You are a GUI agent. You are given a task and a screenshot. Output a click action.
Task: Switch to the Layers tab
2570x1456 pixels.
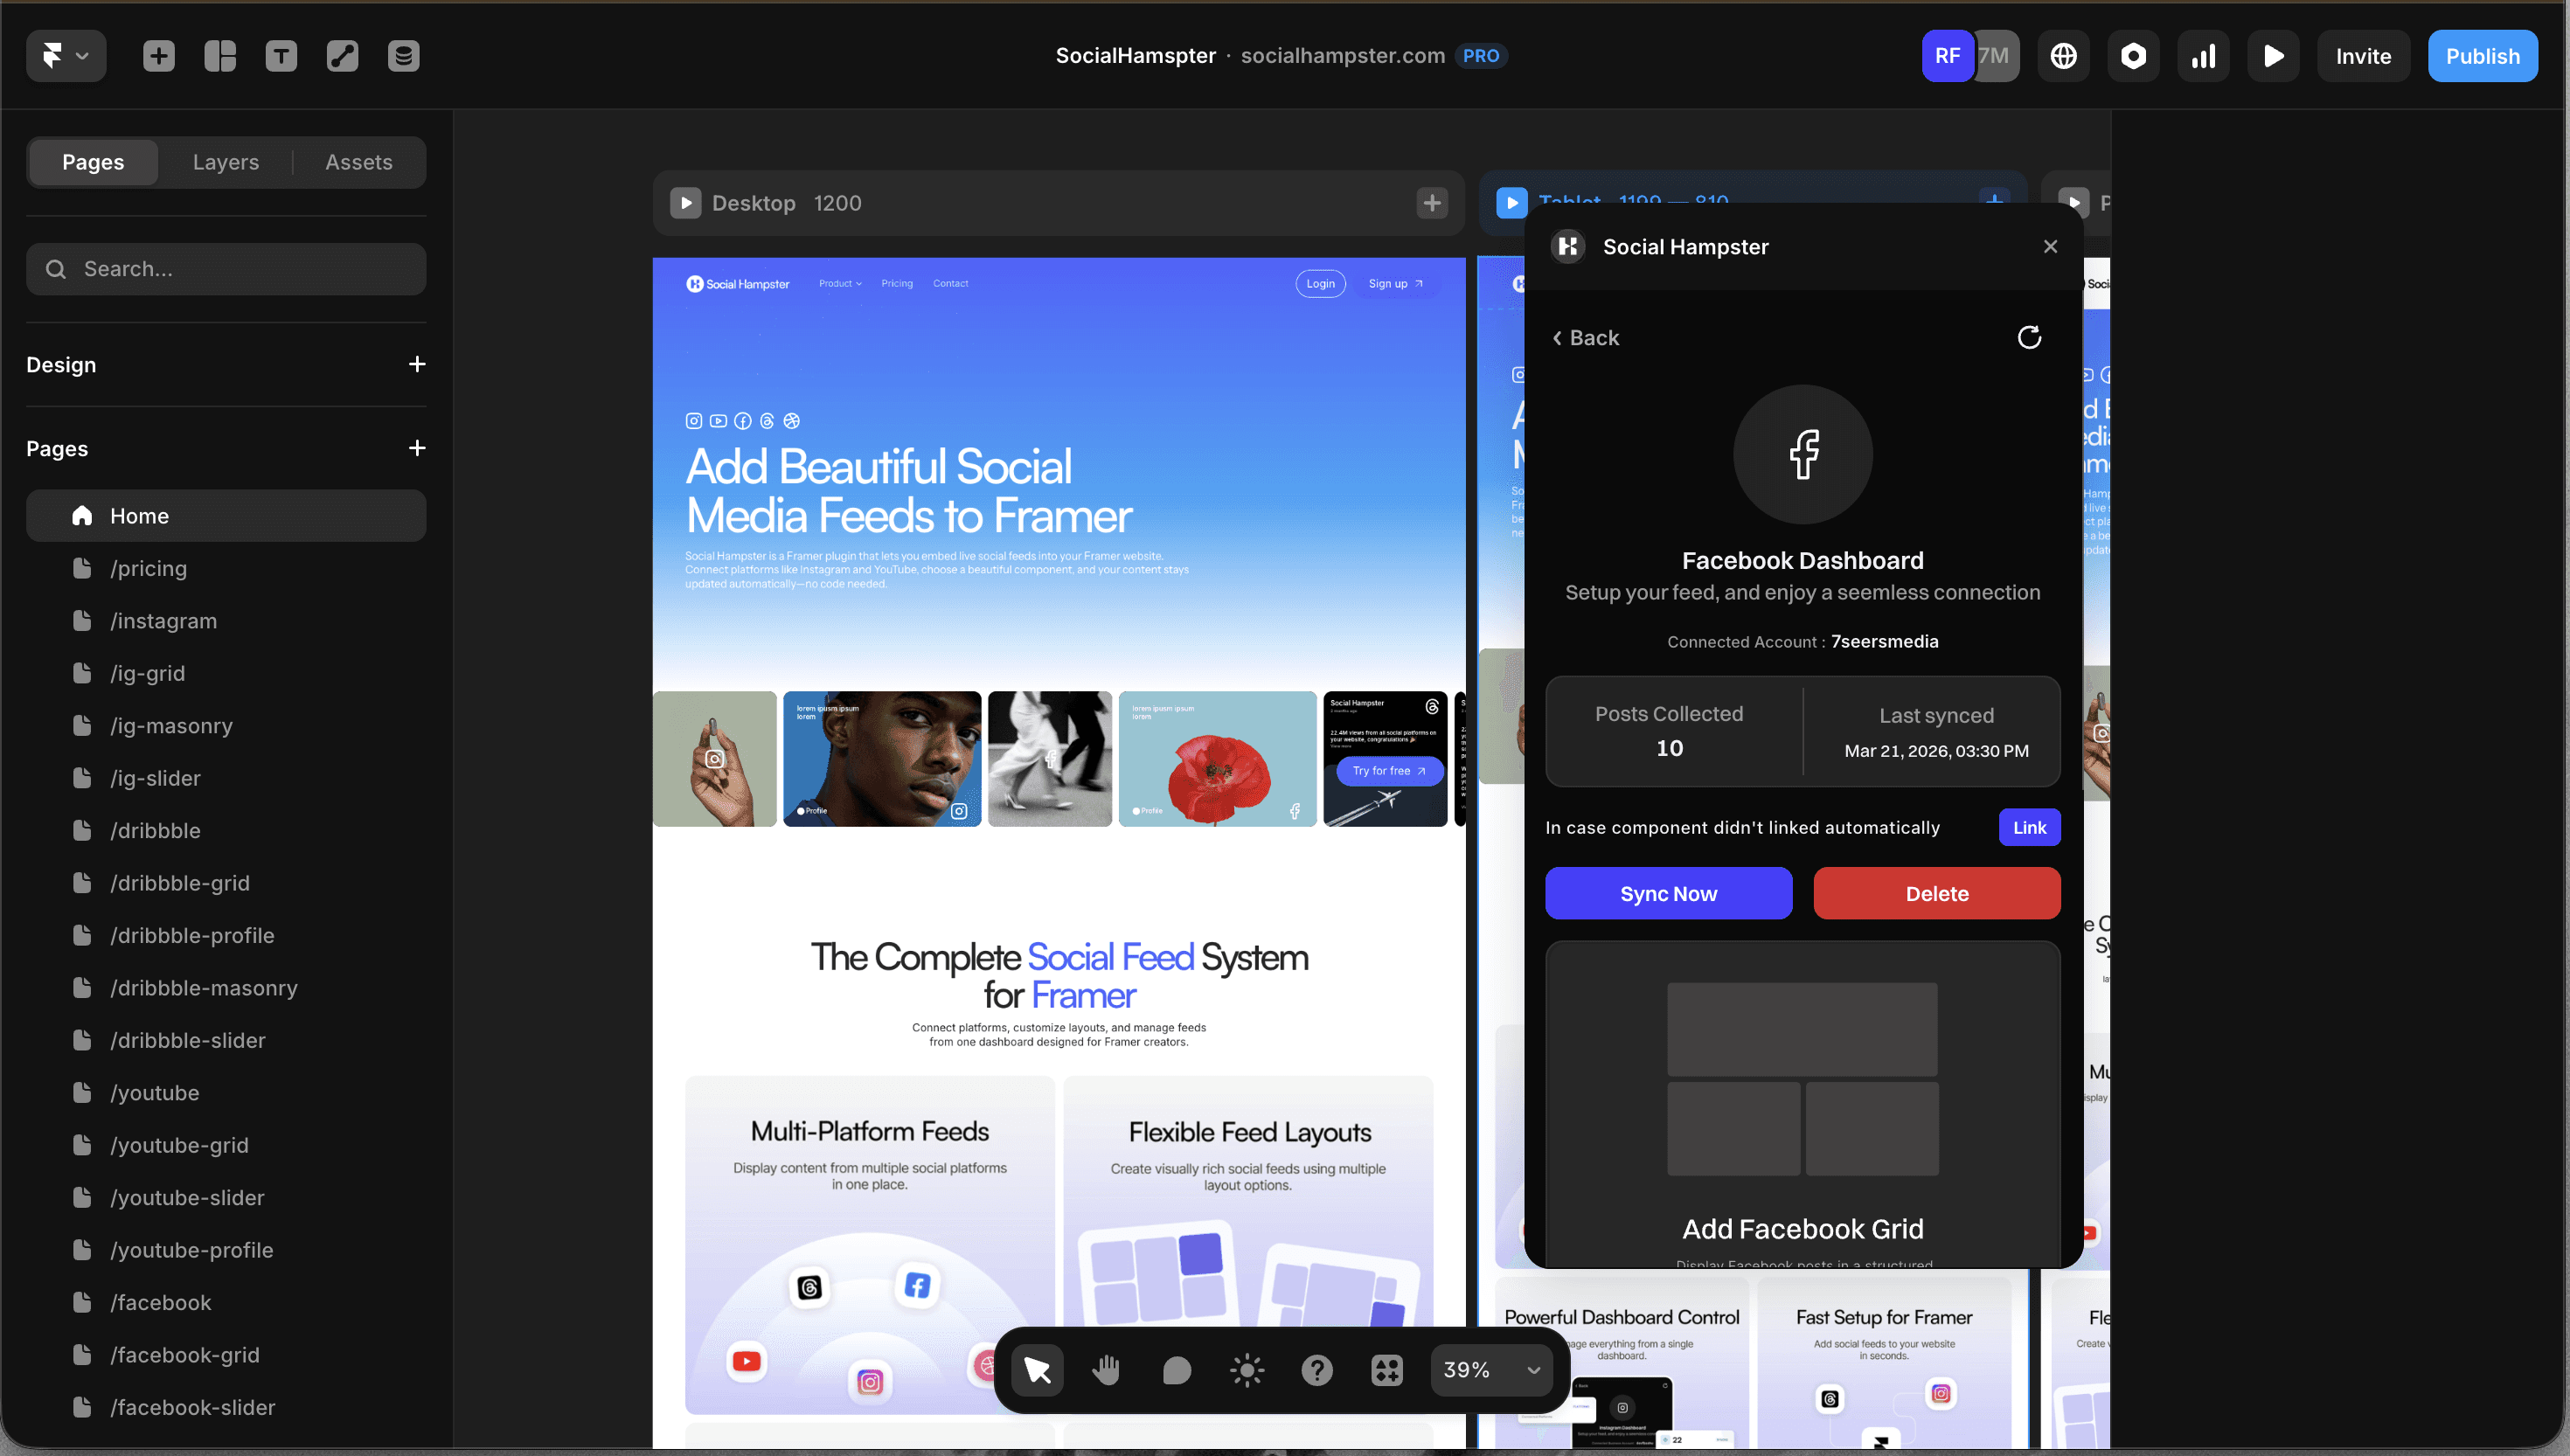[x=225, y=162]
